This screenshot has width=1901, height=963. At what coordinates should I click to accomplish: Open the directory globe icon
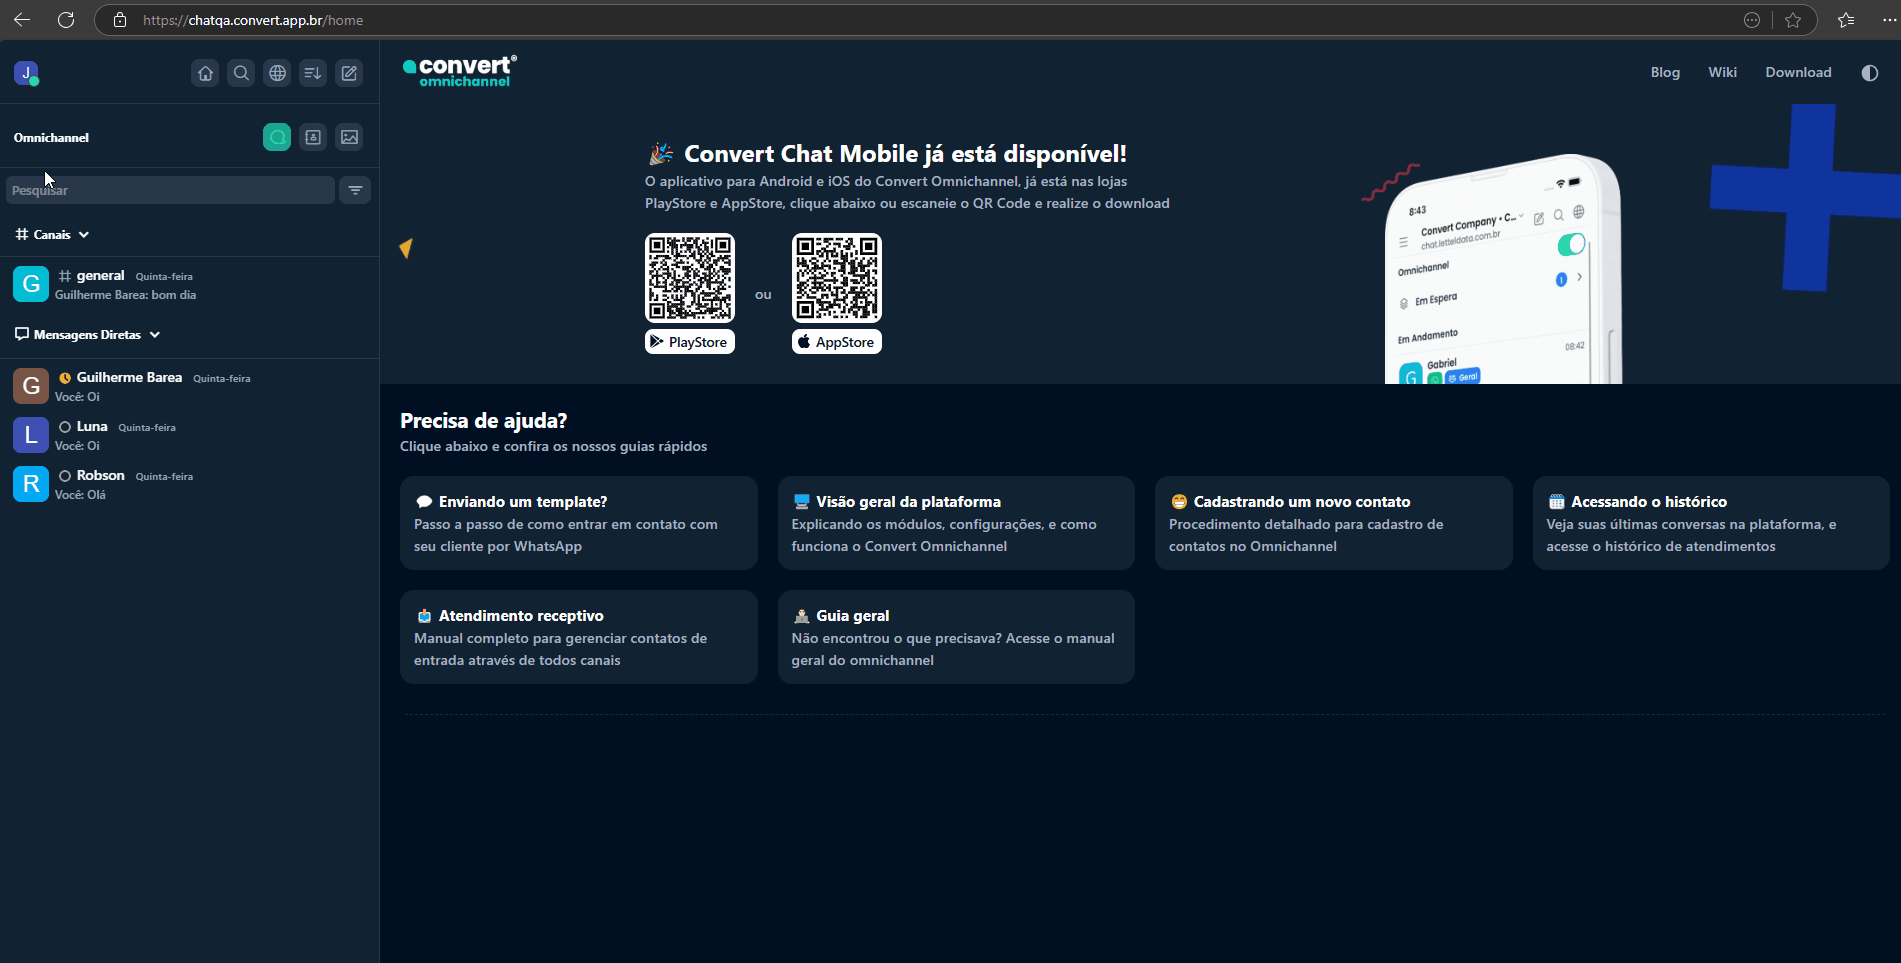[x=277, y=73]
